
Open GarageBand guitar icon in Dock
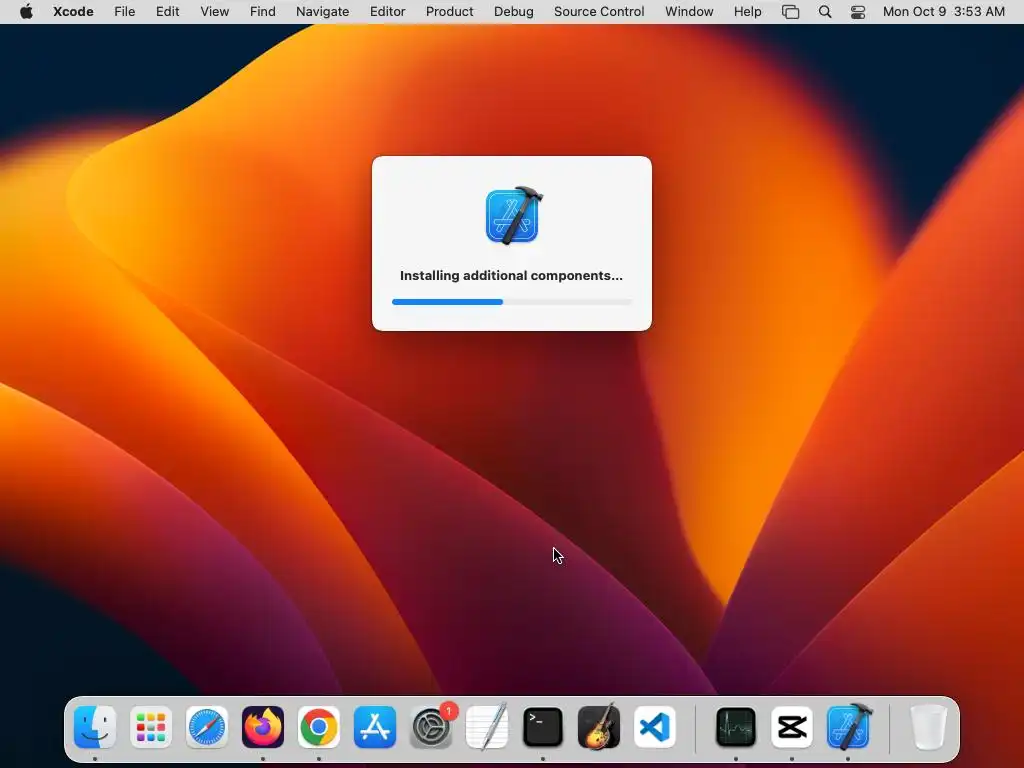click(599, 727)
